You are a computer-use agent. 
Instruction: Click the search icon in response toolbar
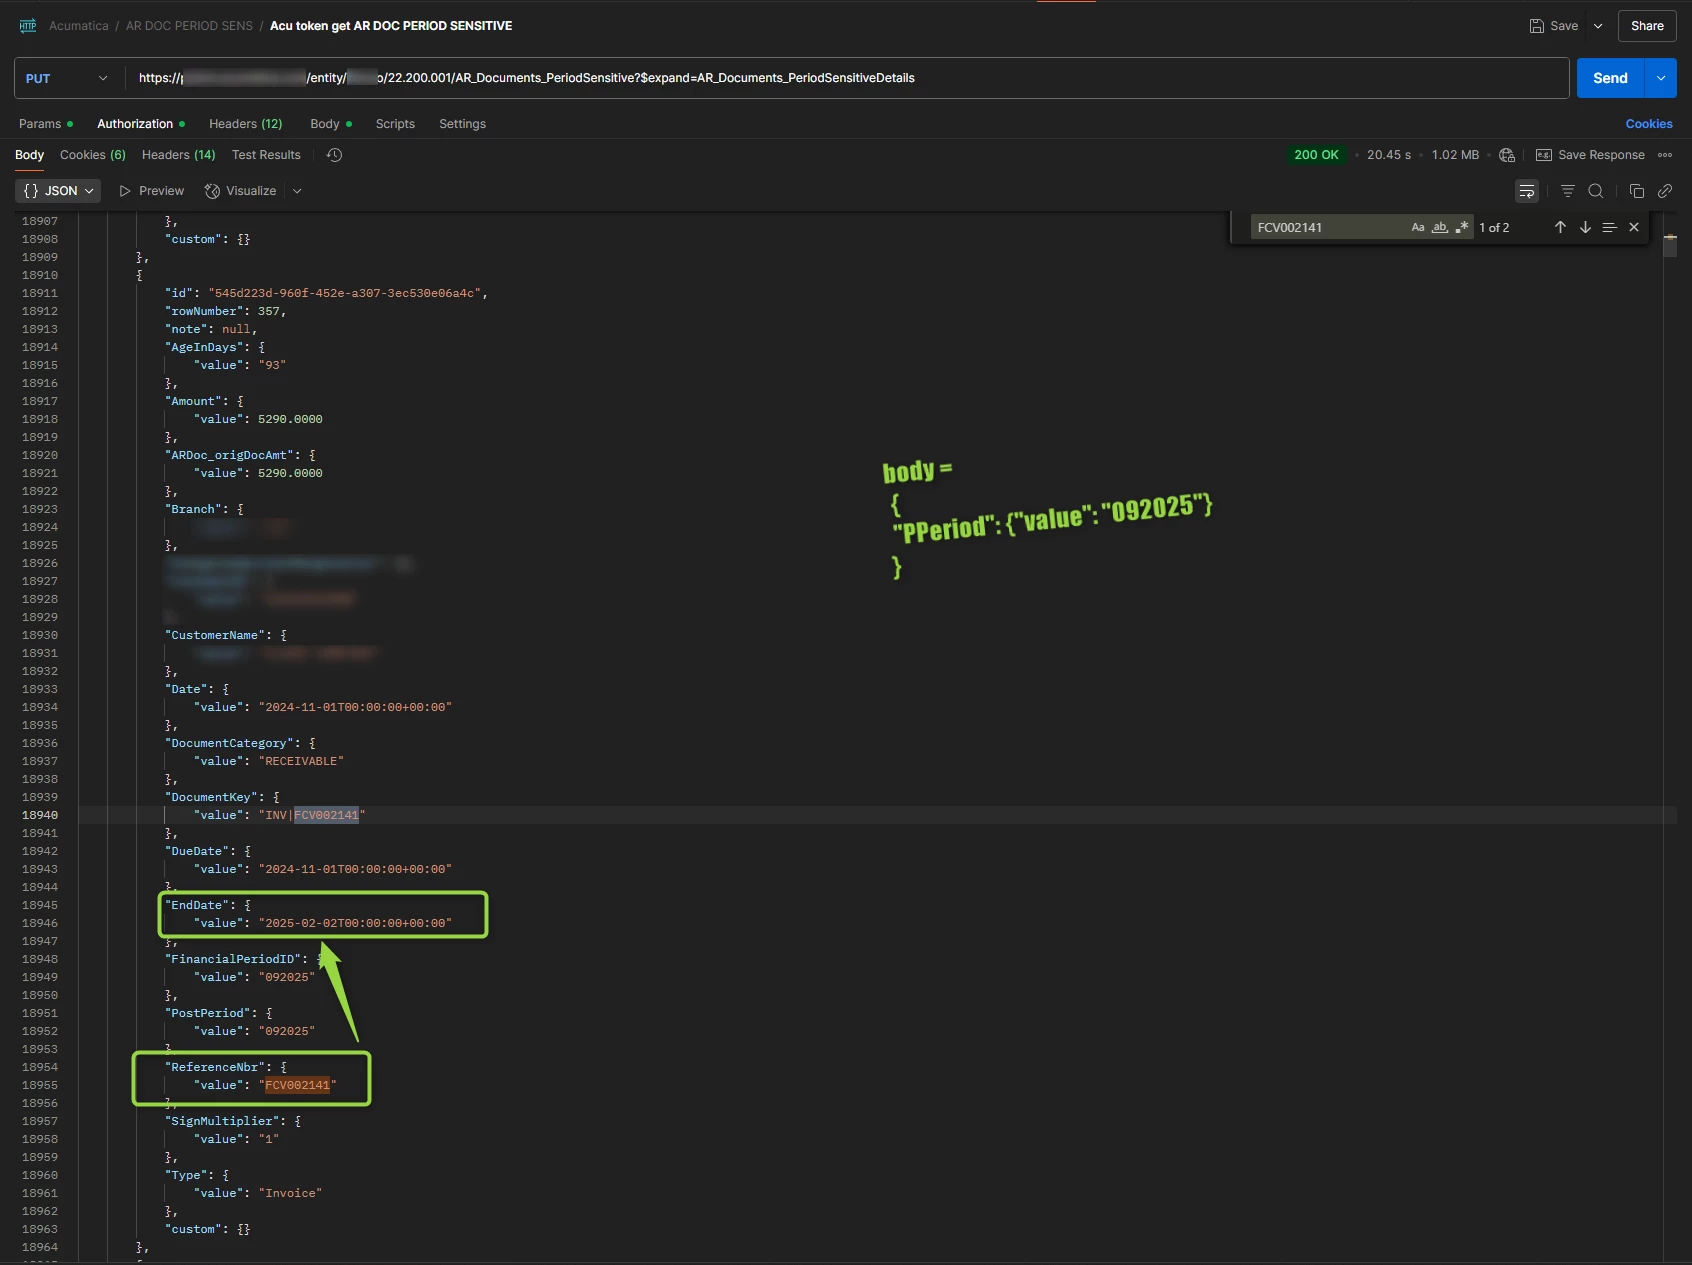[x=1596, y=191]
